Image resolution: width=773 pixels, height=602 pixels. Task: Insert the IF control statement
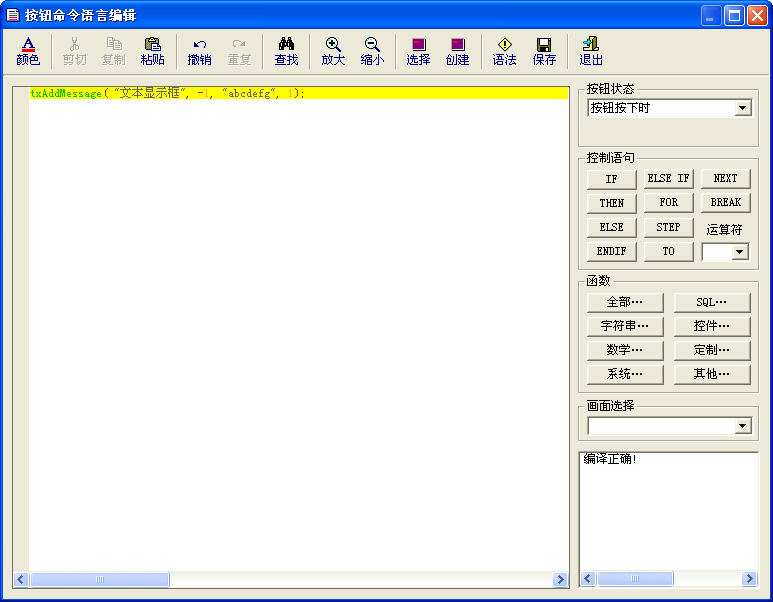(611, 179)
